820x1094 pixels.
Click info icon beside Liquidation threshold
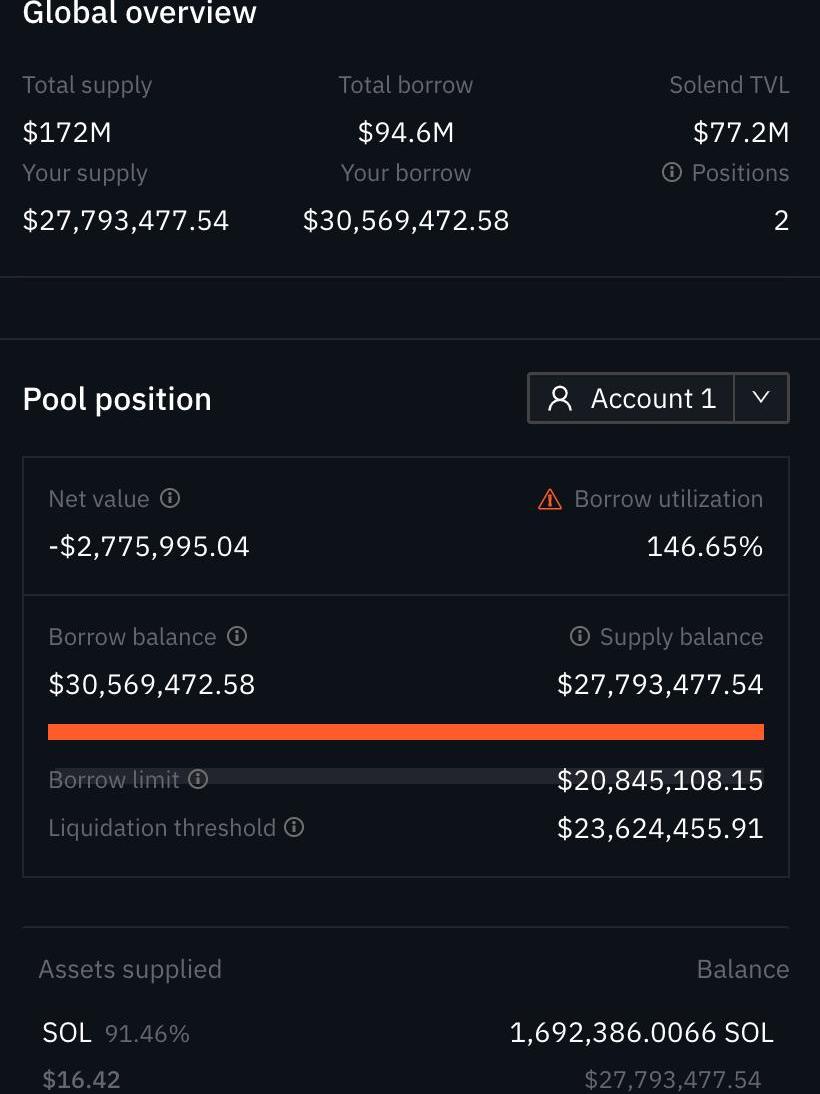294,827
